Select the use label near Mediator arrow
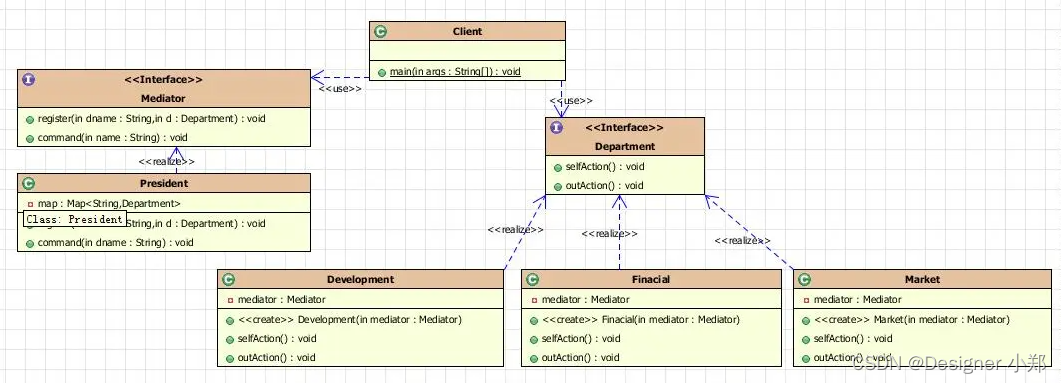Image resolution: width=1061 pixels, height=383 pixels. (340, 89)
